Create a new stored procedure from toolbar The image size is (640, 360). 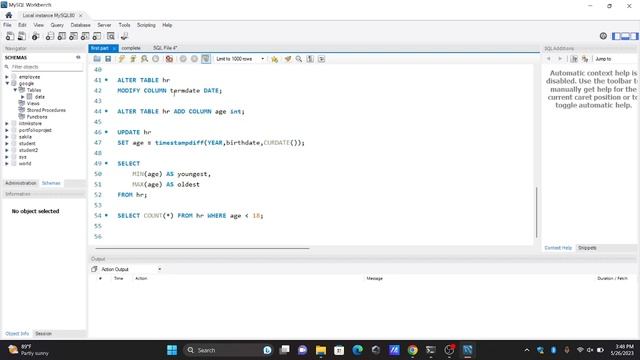pos(85,36)
